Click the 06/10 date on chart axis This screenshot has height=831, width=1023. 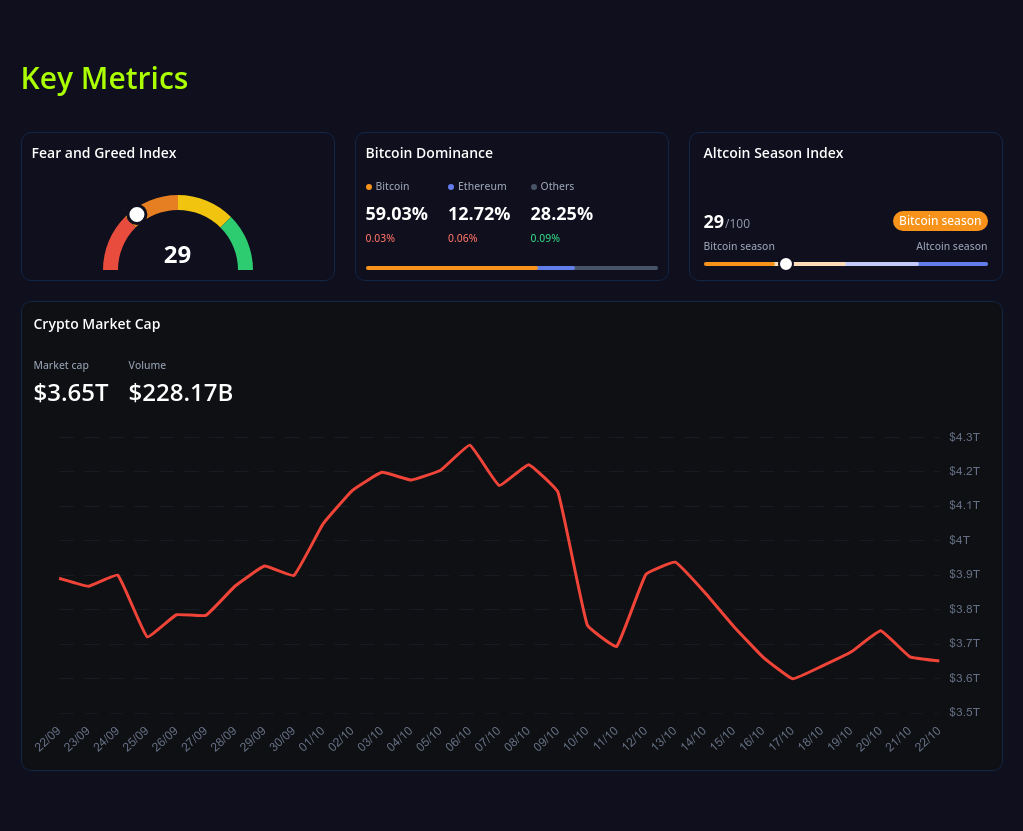tap(458, 740)
